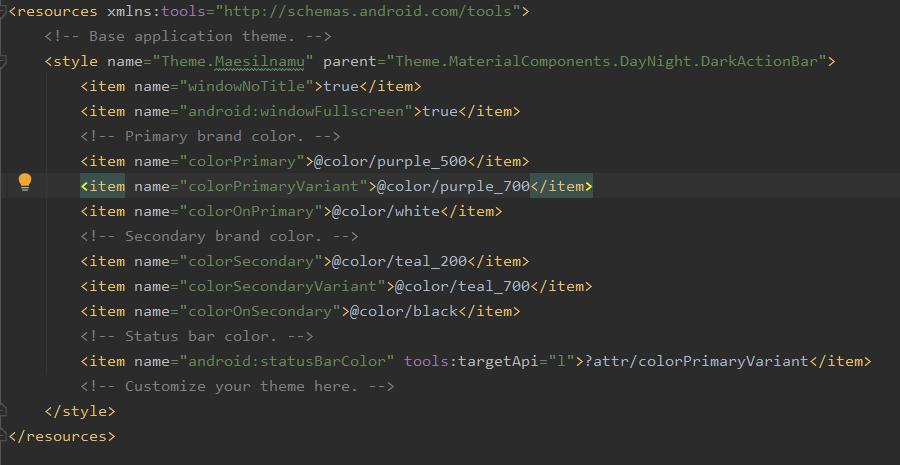The width and height of the screenshot is (900, 465).
Task: Click the @color/teal_700 reference
Action: pos(462,286)
